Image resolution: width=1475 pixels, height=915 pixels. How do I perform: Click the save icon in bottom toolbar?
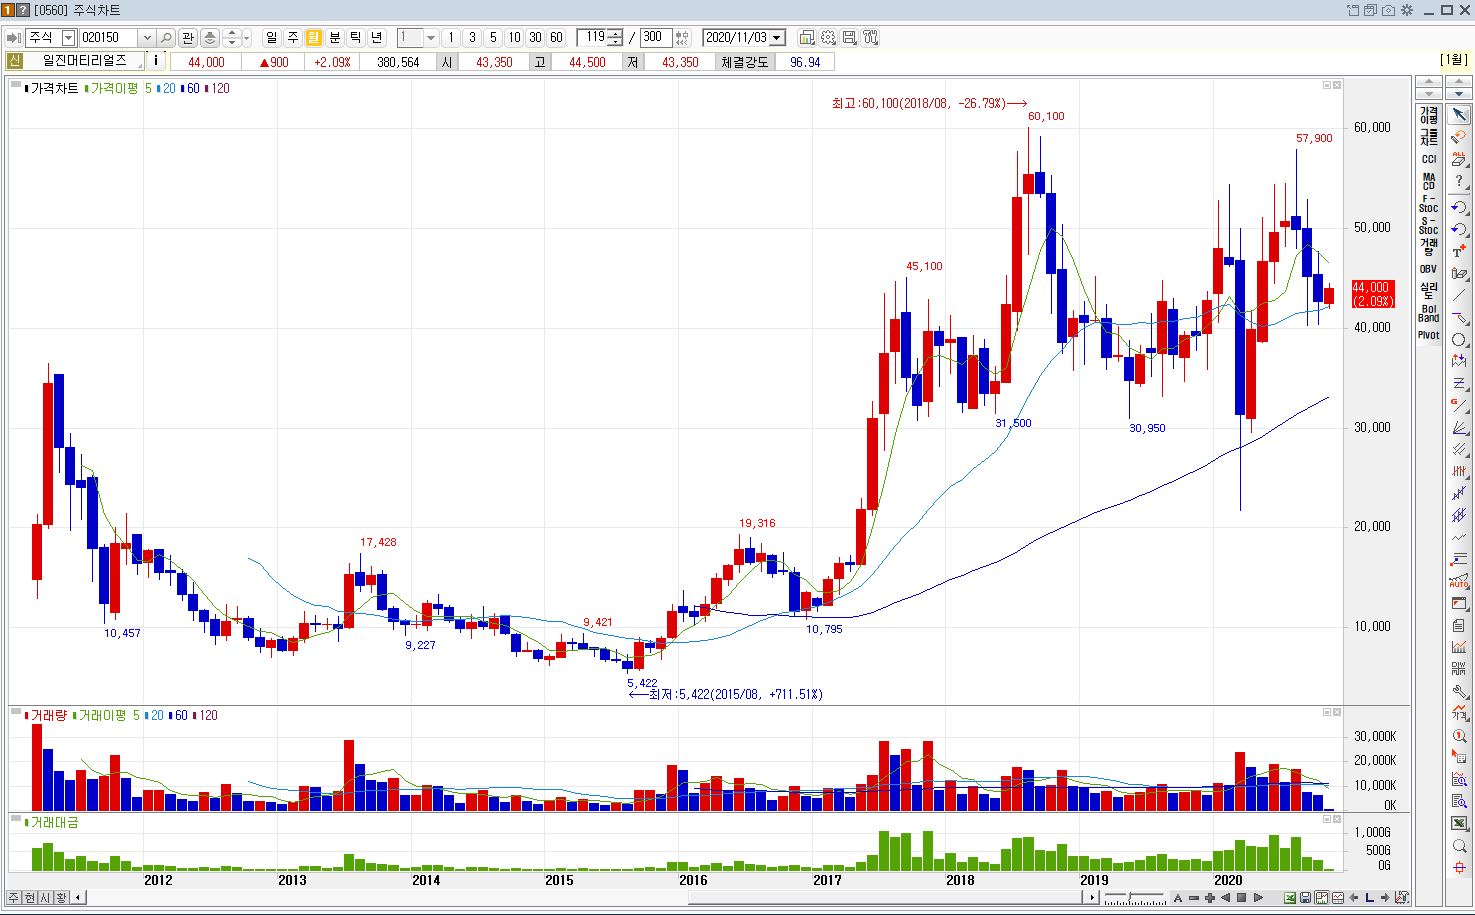pyautogui.click(x=1305, y=898)
